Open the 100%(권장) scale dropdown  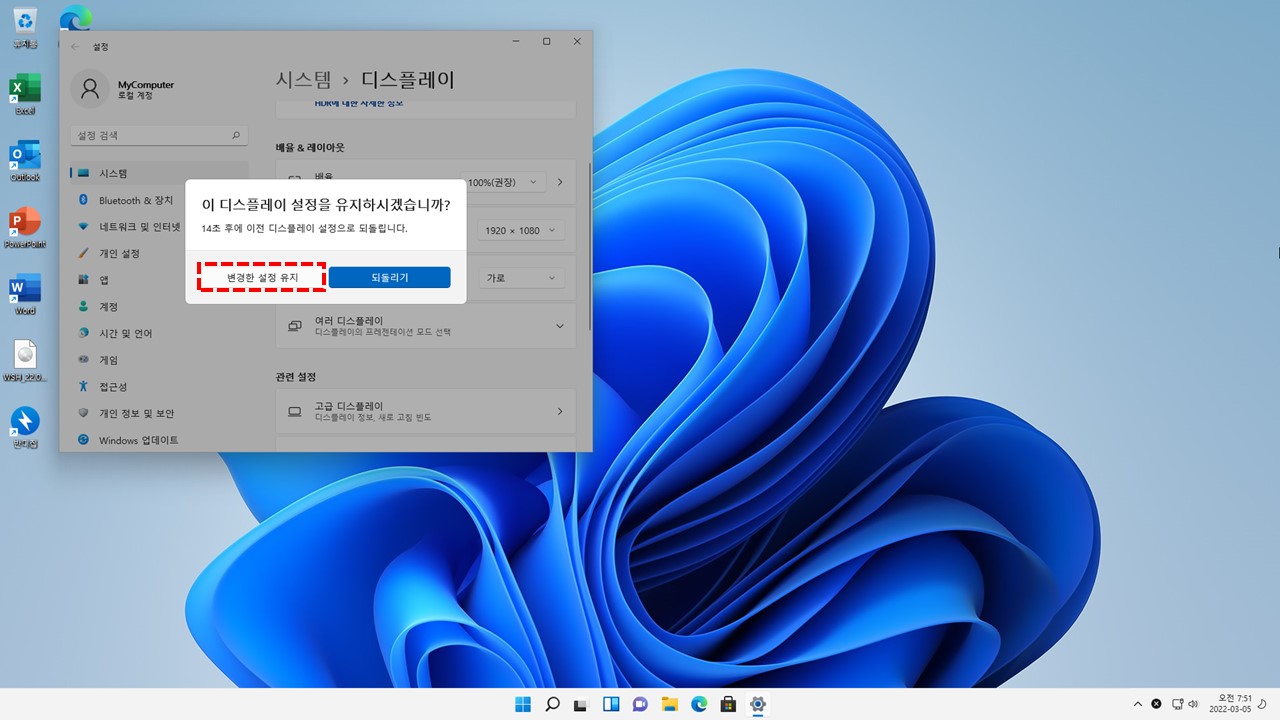pos(505,182)
